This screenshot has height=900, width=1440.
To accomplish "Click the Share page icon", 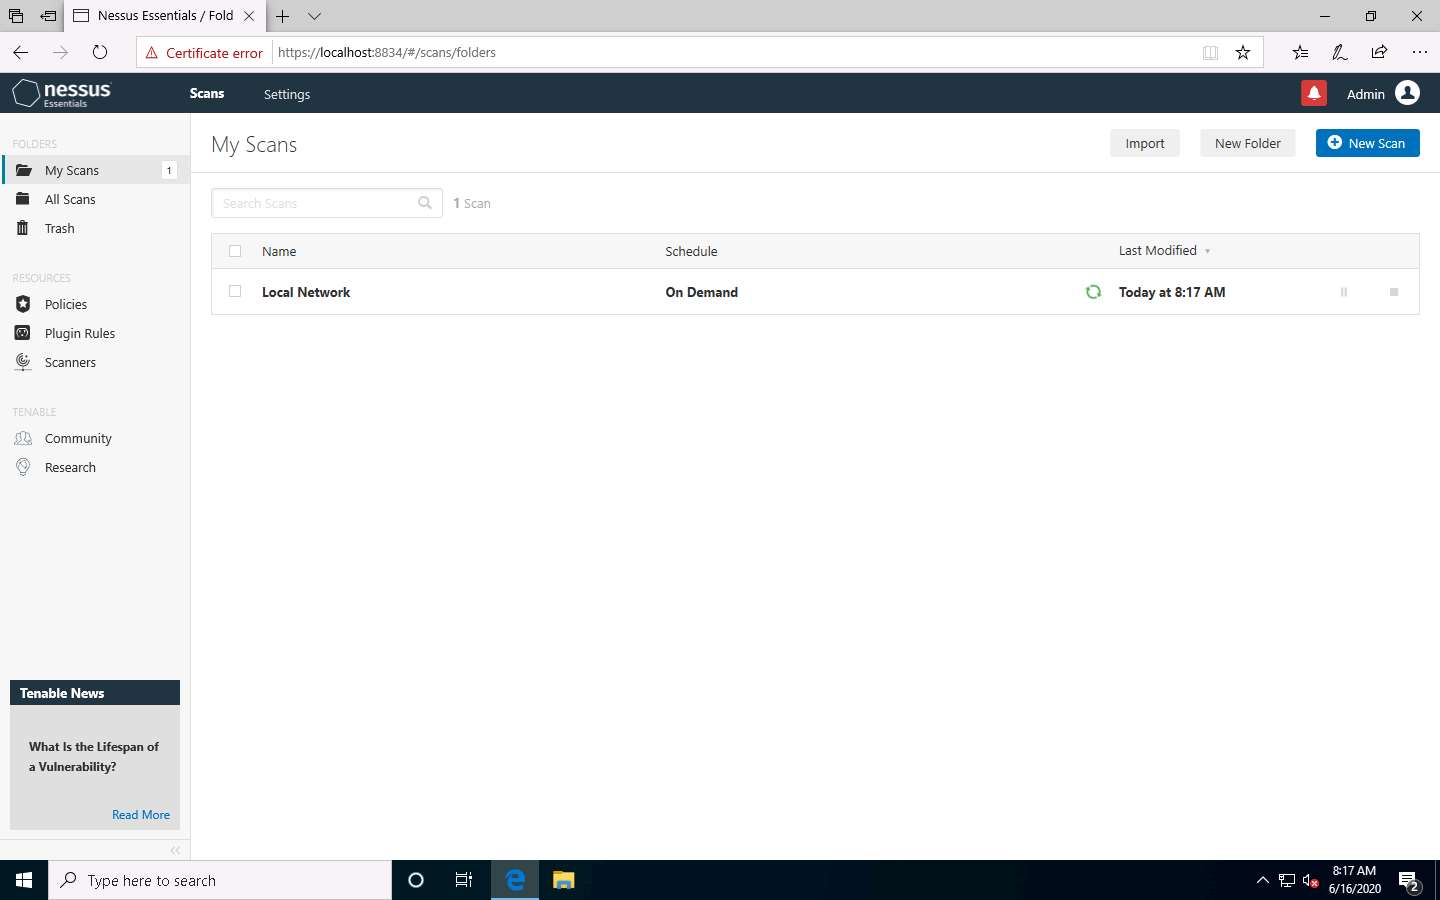I will pyautogui.click(x=1379, y=52).
